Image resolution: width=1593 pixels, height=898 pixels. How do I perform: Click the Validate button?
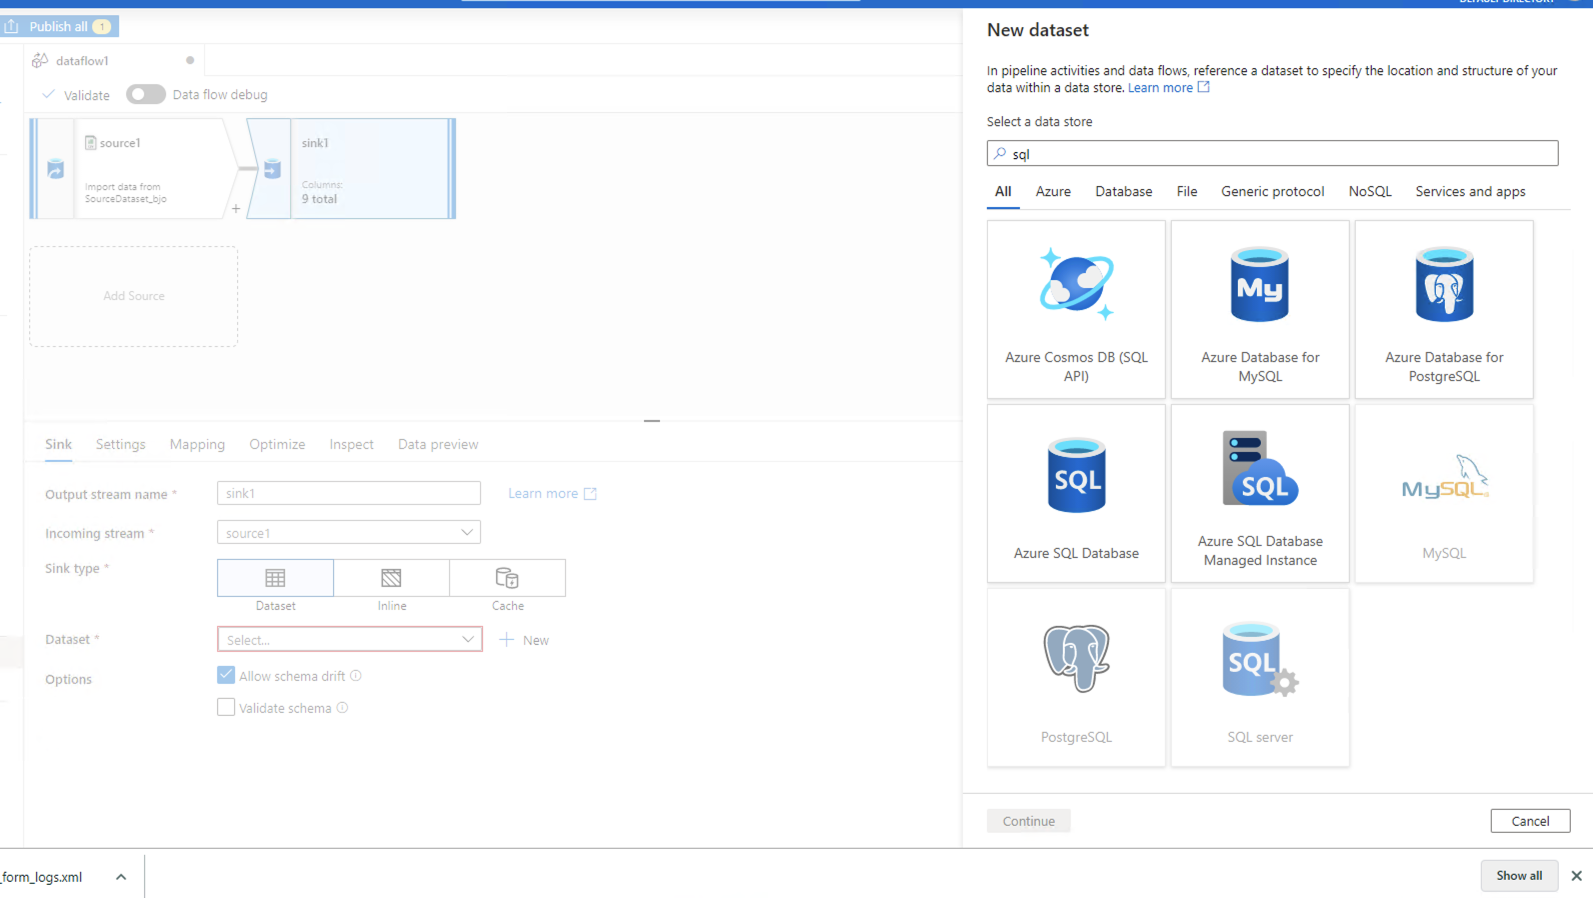click(76, 95)
